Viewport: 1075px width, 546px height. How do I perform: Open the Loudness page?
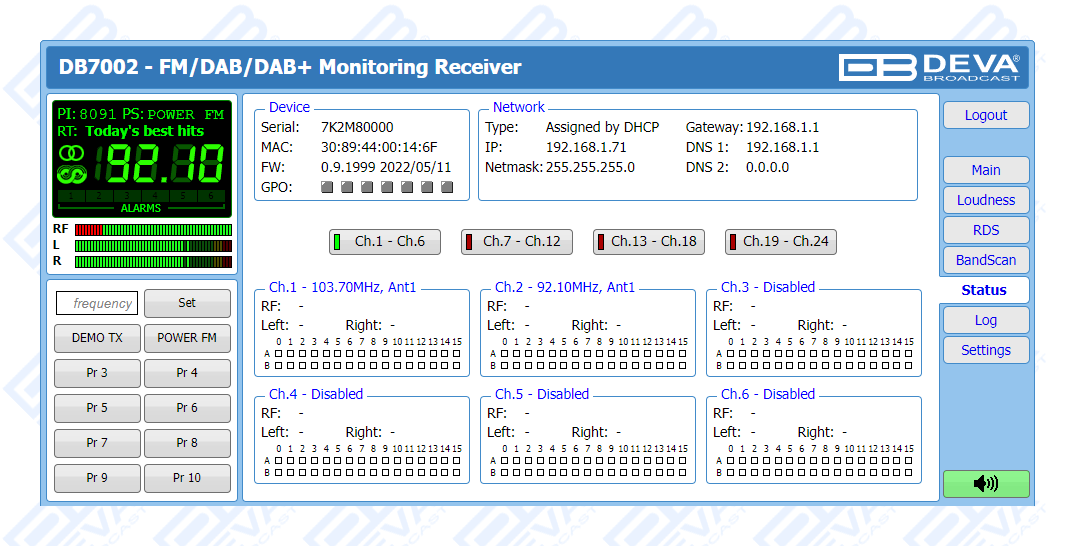[x=985, y=200]
